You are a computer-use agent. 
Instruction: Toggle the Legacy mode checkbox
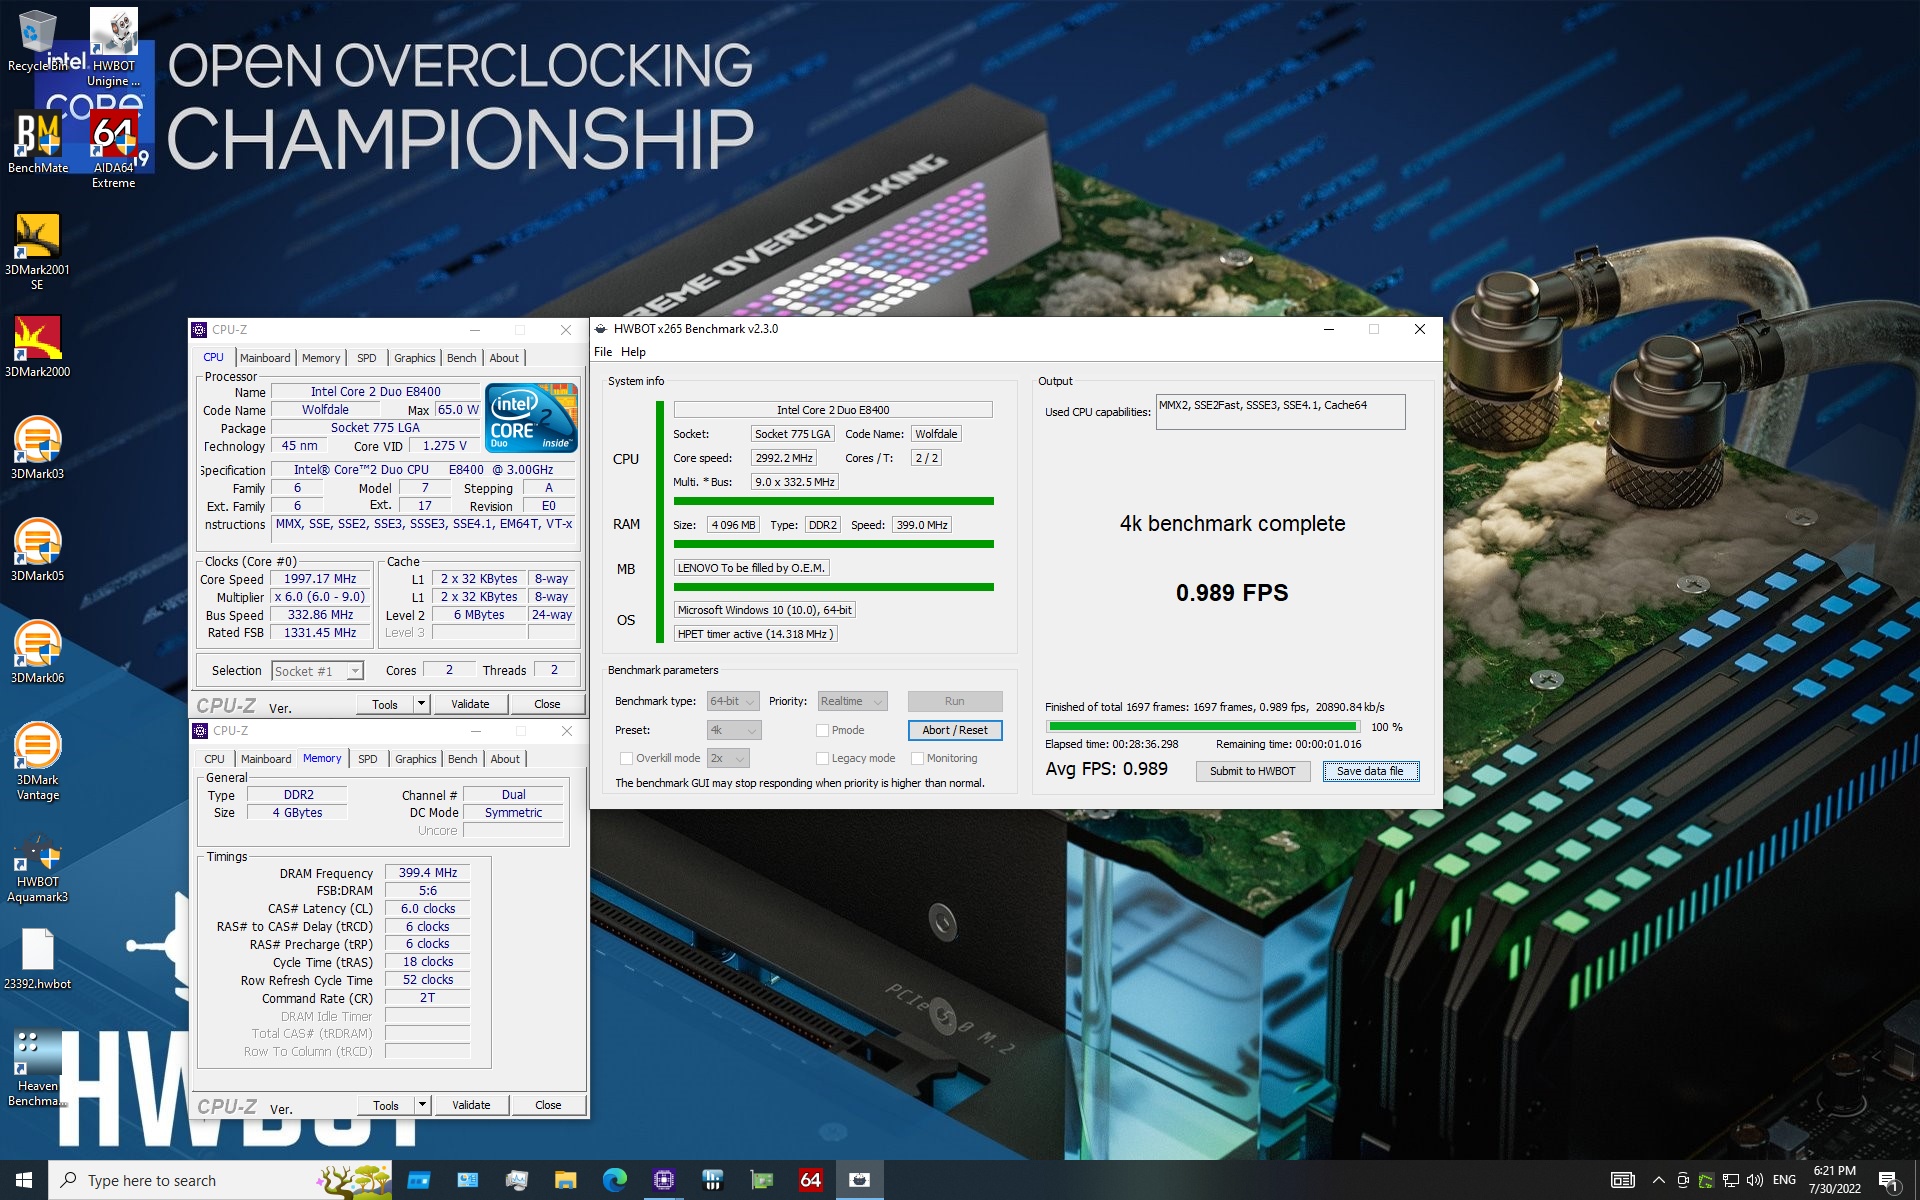click(x=822, y=758)
